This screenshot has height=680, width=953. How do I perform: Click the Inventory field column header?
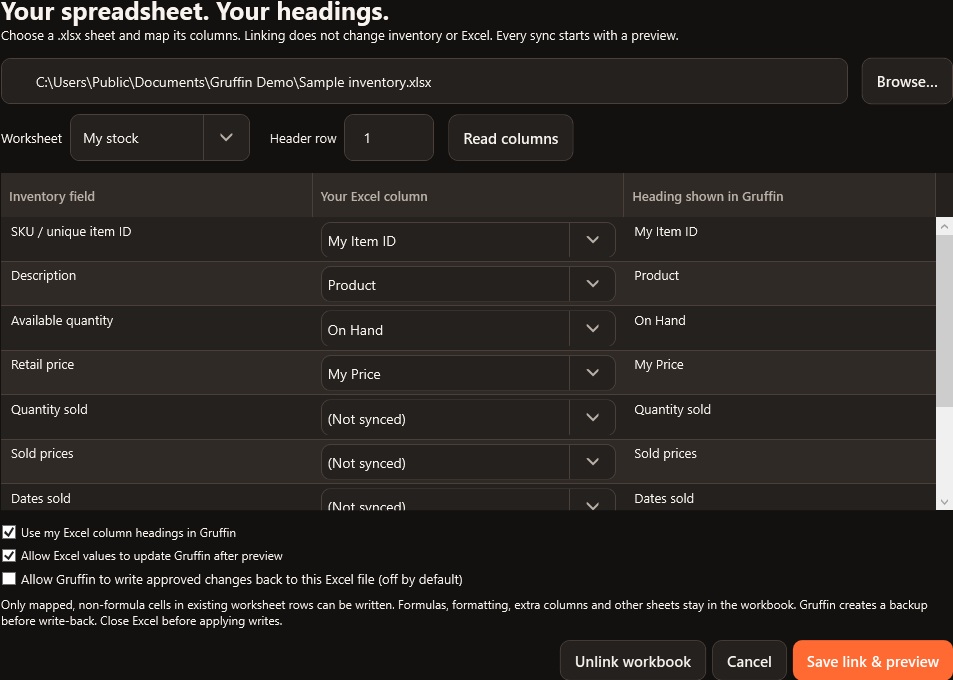click(x=156, y=196)
